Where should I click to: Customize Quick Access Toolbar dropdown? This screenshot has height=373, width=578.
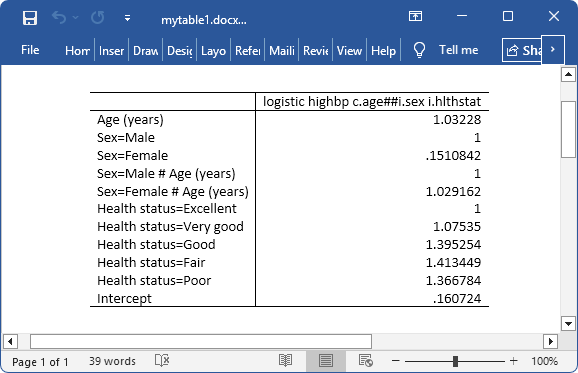(x=128, y=18)
